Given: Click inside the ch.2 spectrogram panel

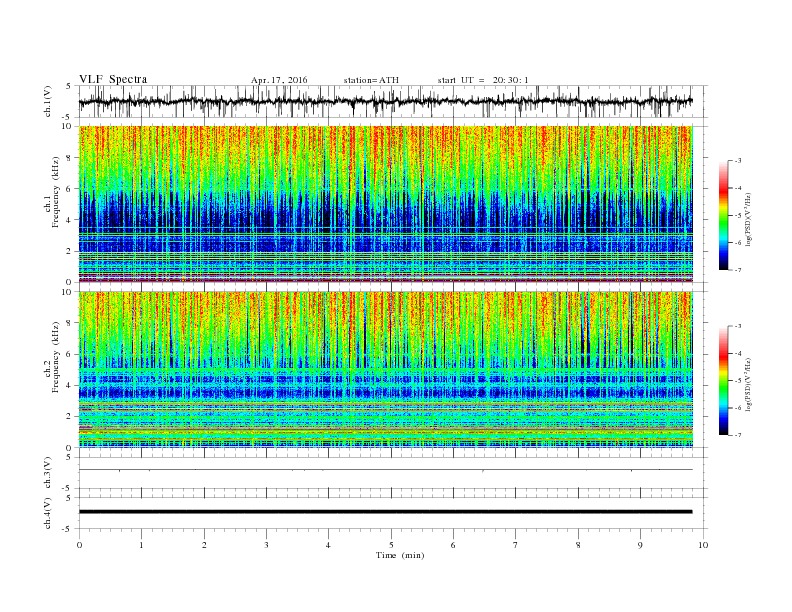Looking at the screenshot, I should (x=386, y=370).
